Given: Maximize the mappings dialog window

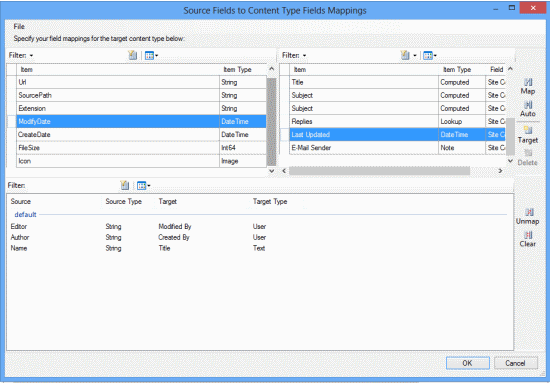Looking at the screenshot, I should pyautogui.click(x=512, y=8).
